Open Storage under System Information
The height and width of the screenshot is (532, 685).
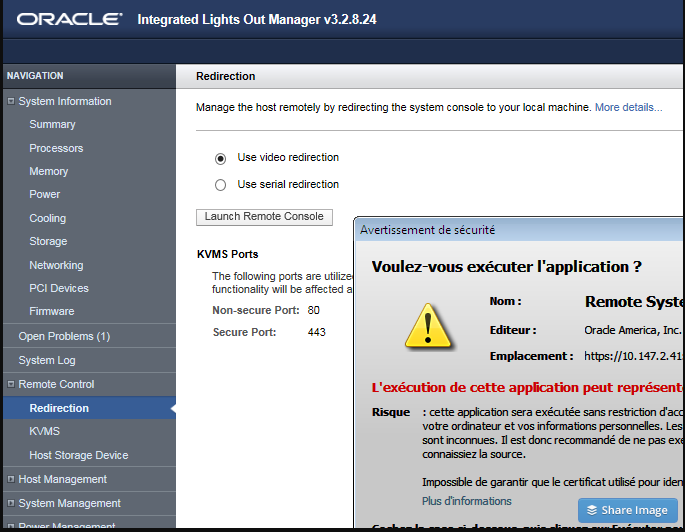coord(48,242)
